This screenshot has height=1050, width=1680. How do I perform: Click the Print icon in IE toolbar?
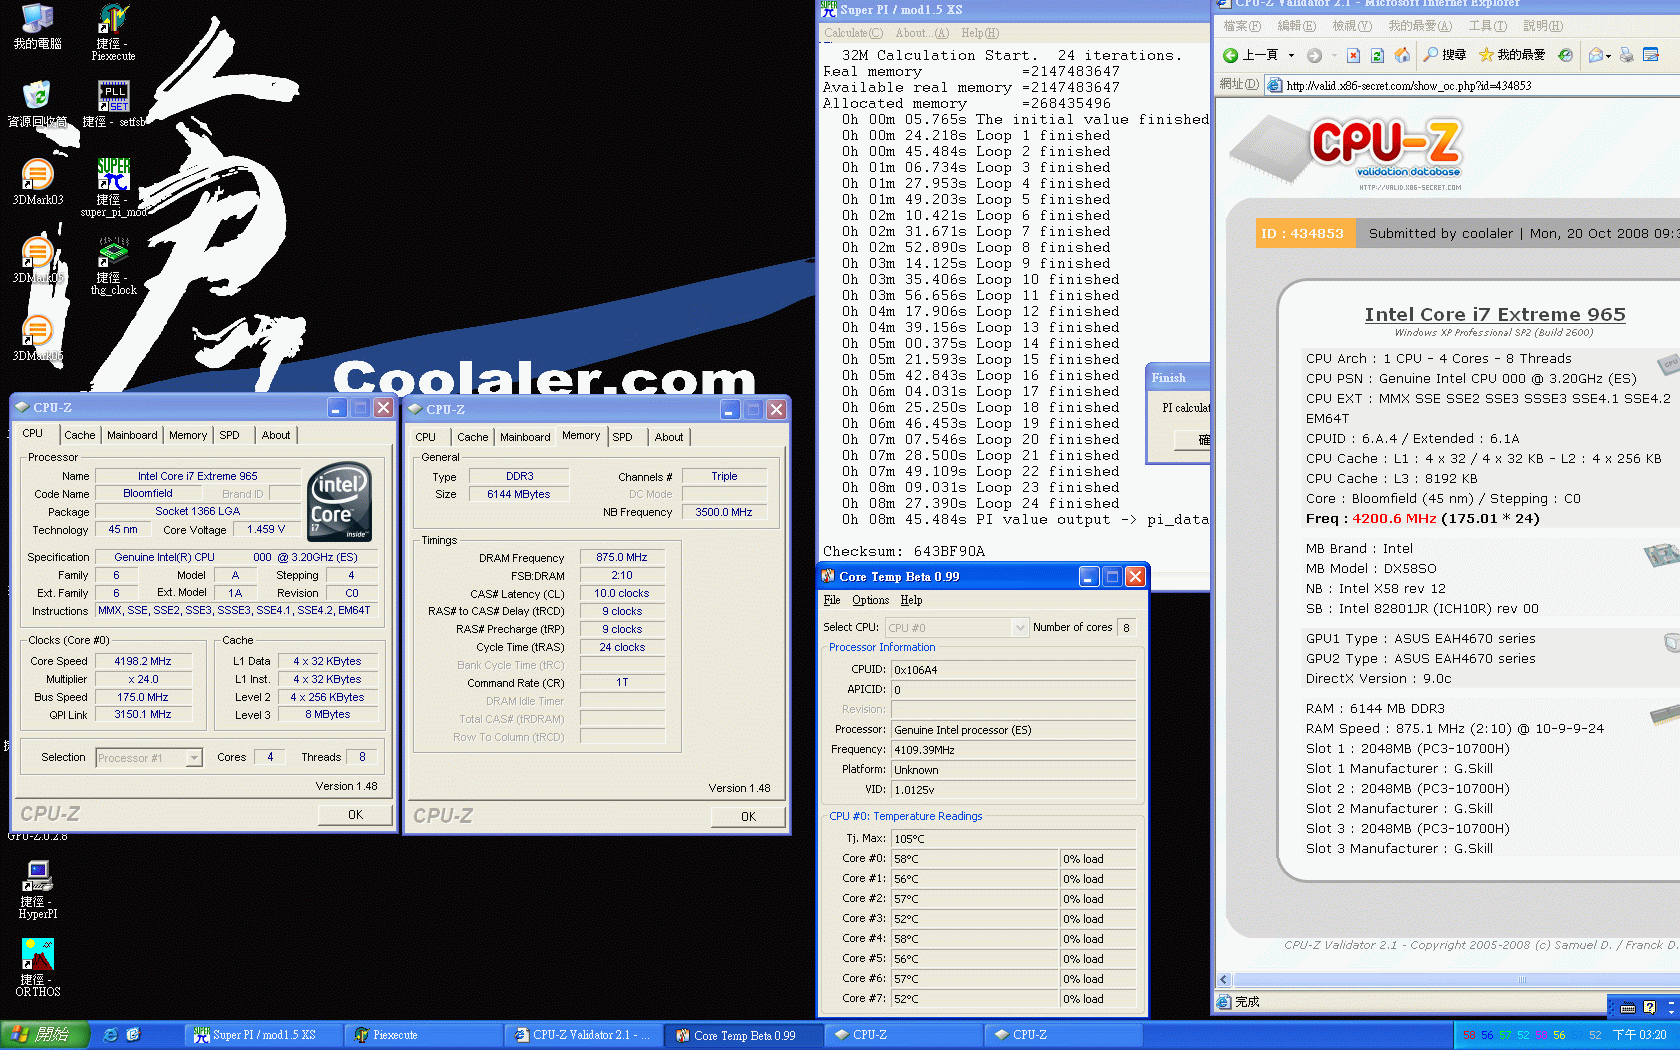pyautogui.click(x=1626, y=55)
